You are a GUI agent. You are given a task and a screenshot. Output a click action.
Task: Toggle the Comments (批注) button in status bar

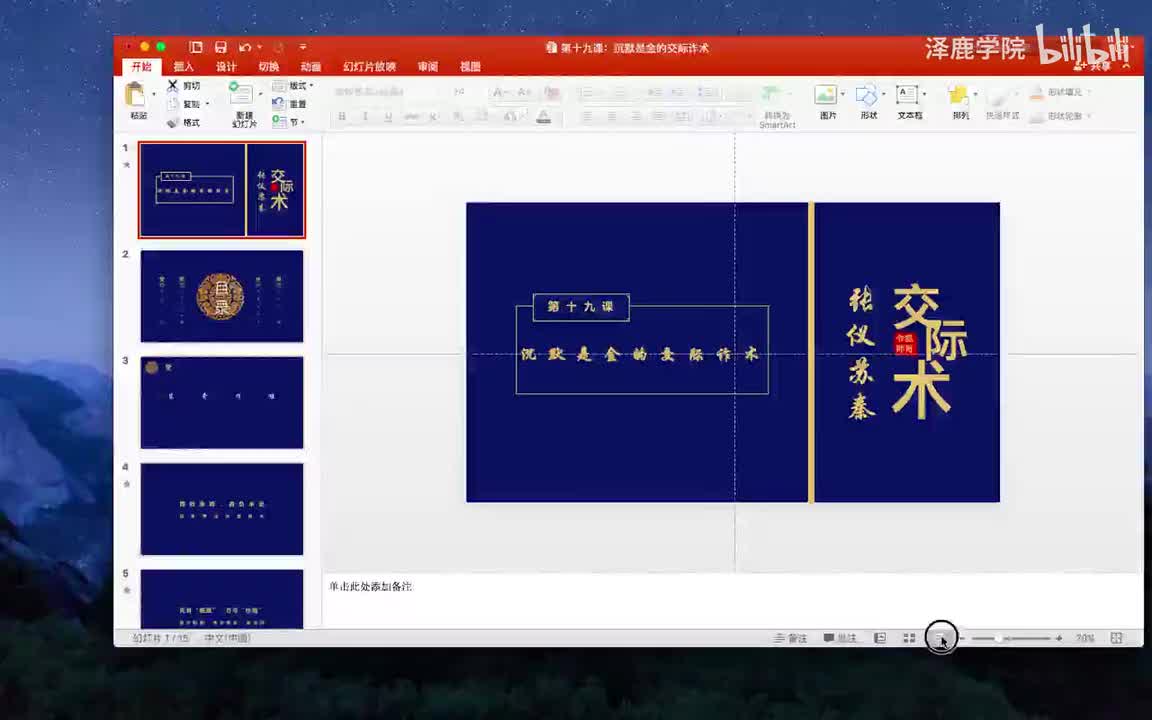840,638
